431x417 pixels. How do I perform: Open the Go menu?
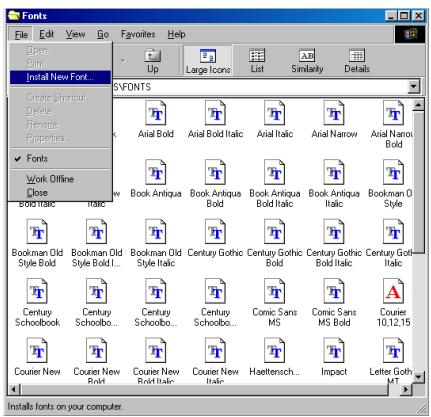click(103, 34)
